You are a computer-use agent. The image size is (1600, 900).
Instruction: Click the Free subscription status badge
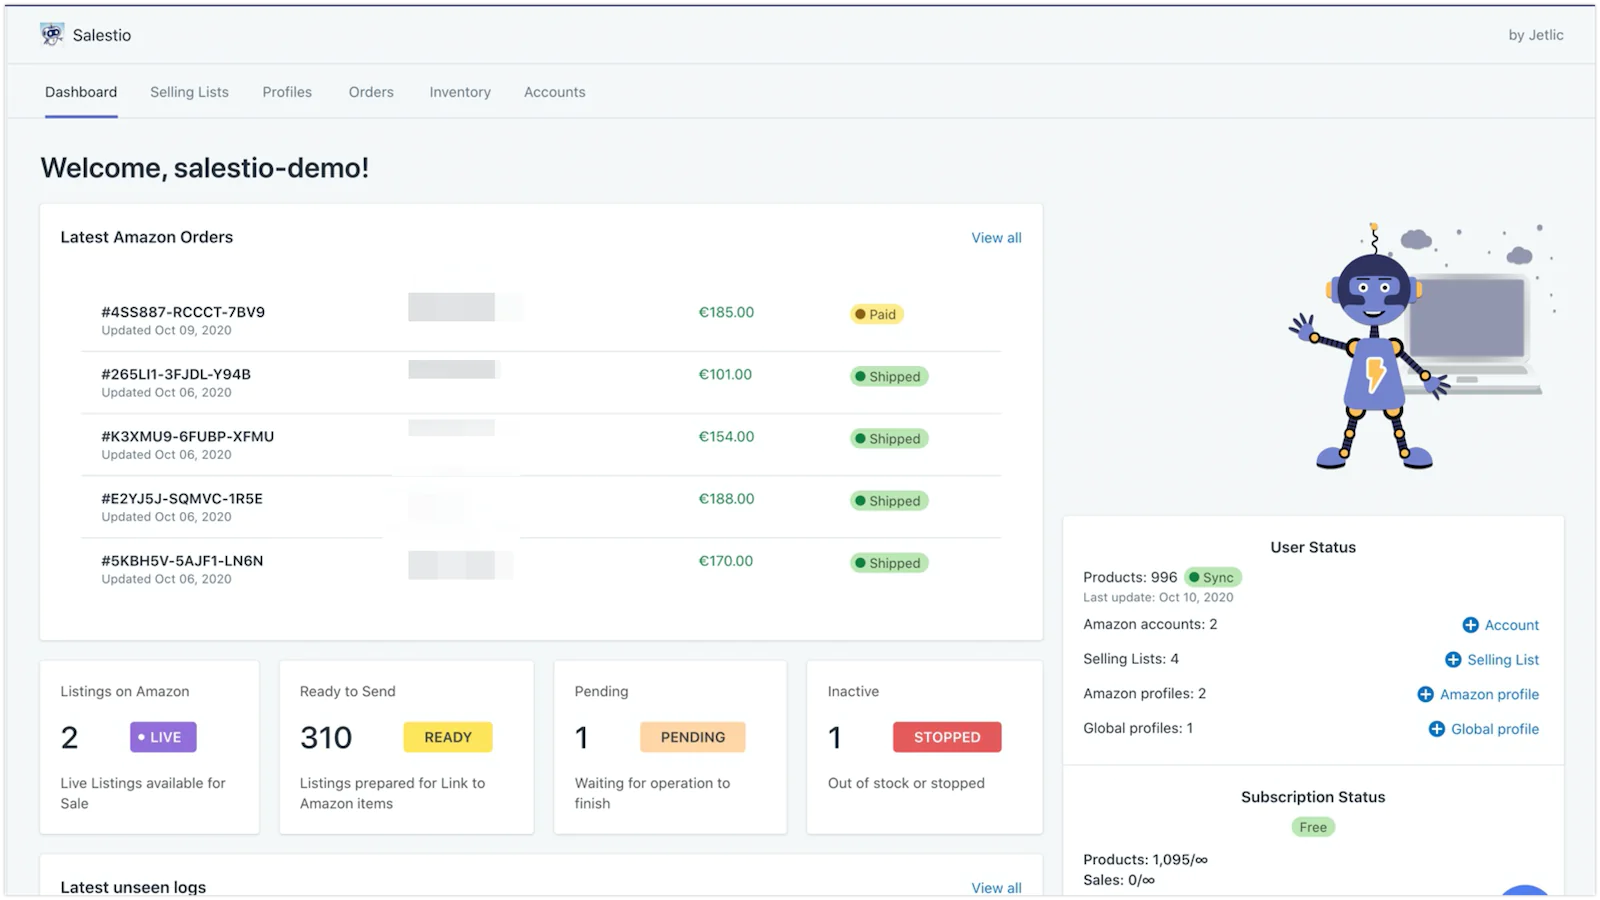pos(1313,827)
